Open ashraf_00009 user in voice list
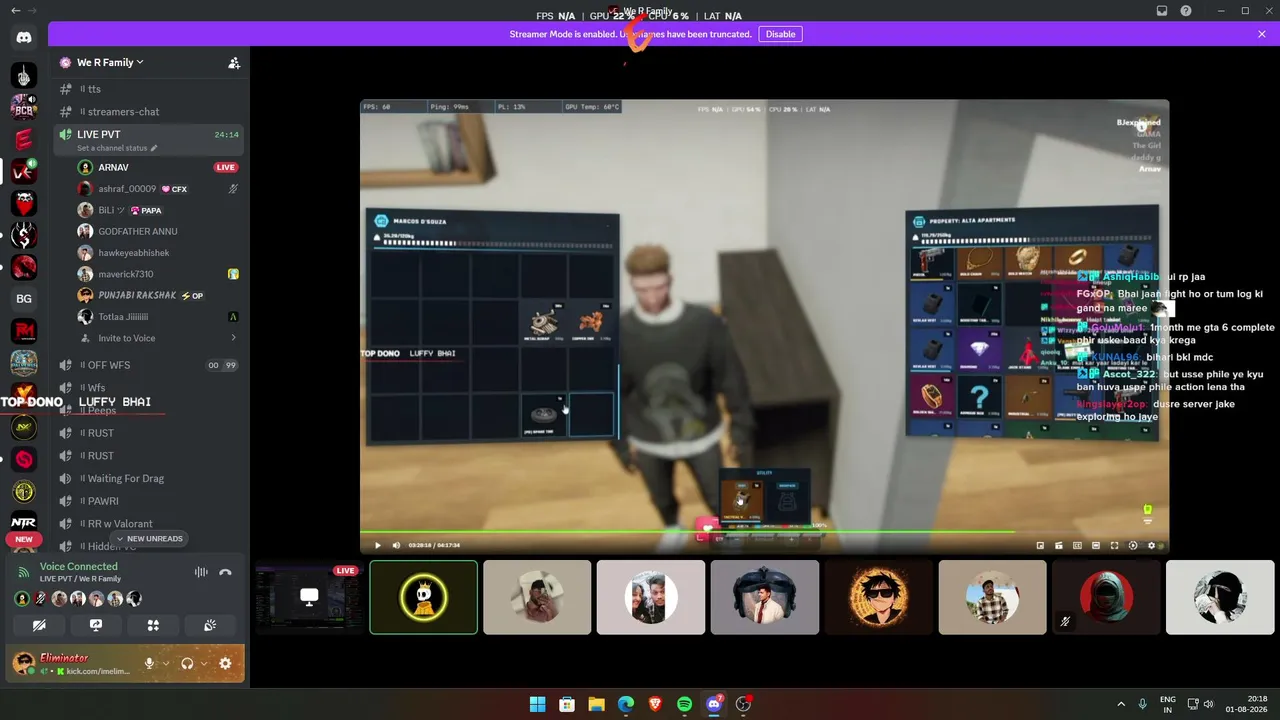The height and width of the screenshot is (720, 1280). tap(158, 189)
